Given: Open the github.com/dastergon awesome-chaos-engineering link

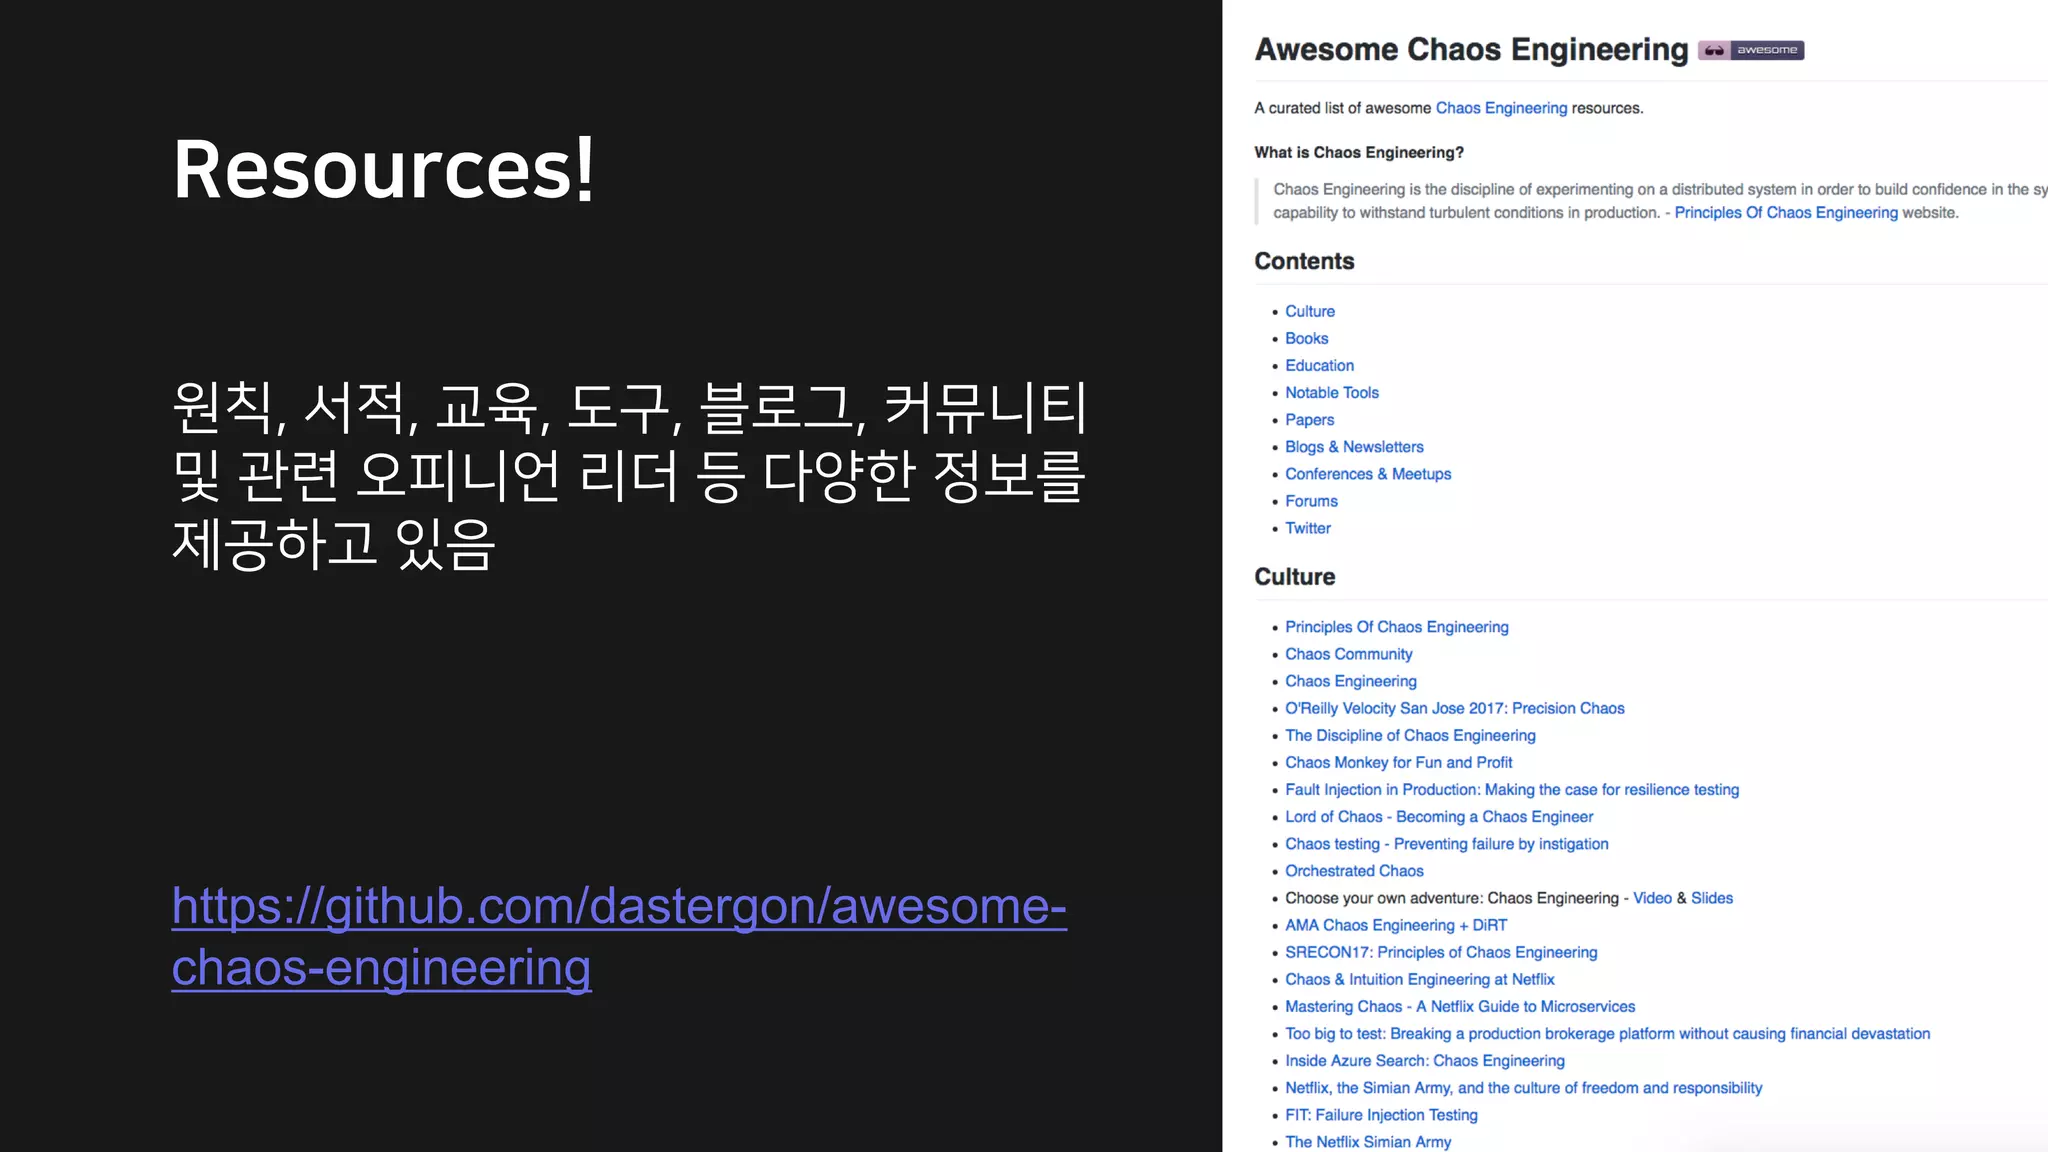Looking at the screenshot, I should coord(618,907).
